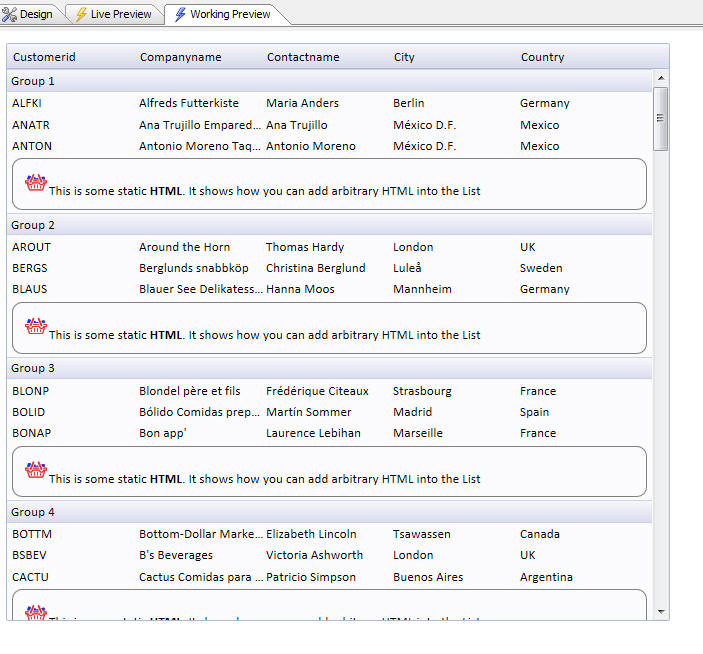This screenshot has height=654, width=703.
Task: Select the BLAUS customer id cell
Action: click(30, 289)
